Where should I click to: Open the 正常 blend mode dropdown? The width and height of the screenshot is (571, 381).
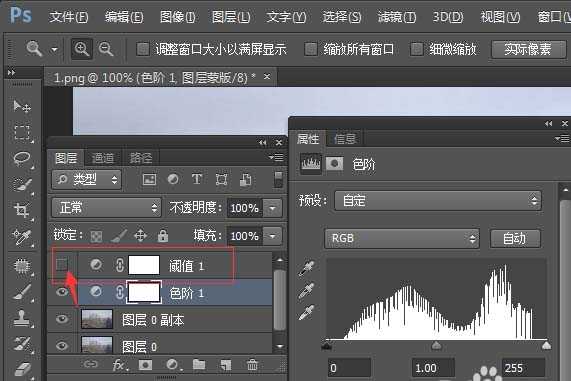pyautogui.click(x=106, y=208)
